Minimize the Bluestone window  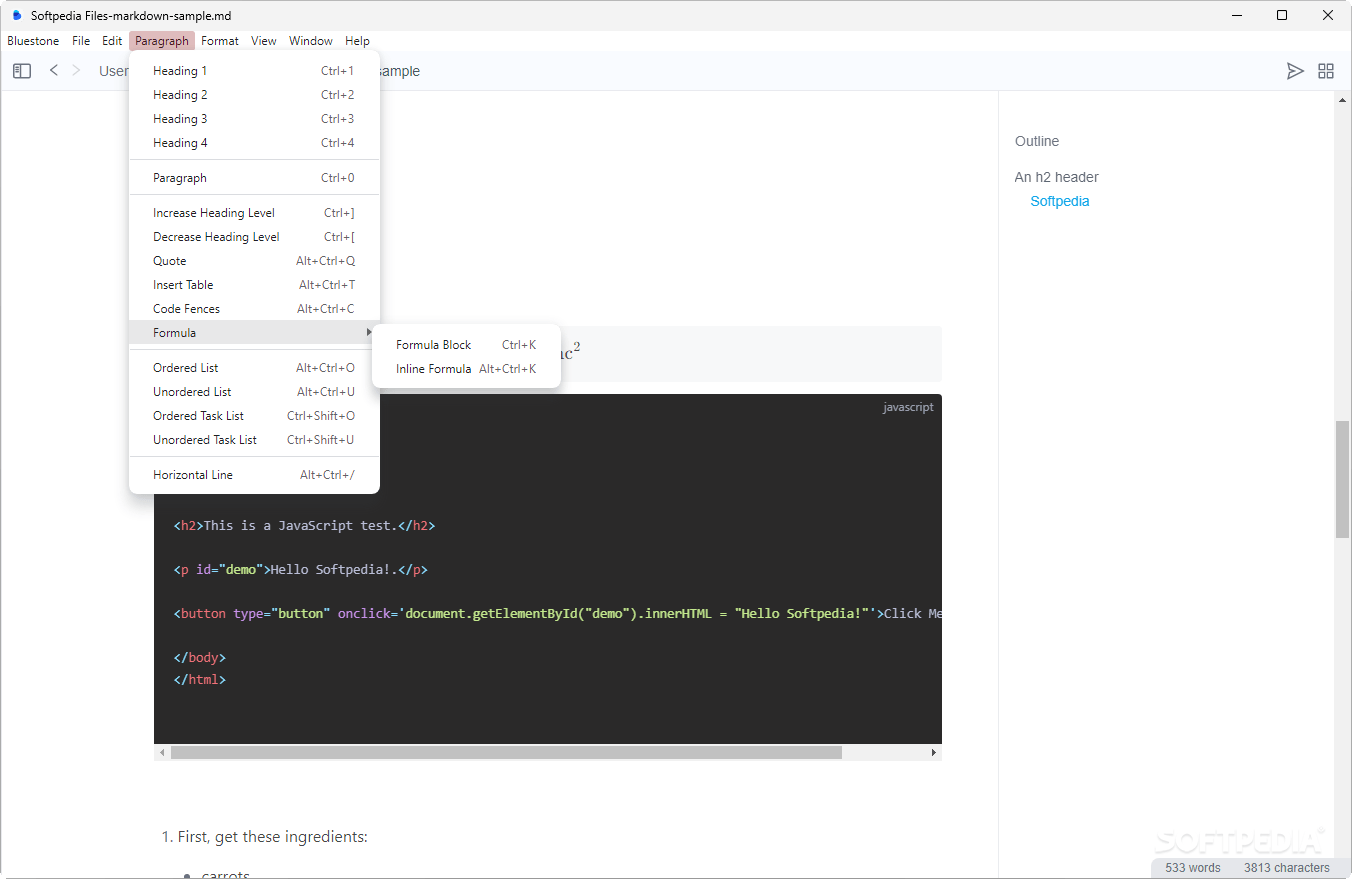[1236, 15]
